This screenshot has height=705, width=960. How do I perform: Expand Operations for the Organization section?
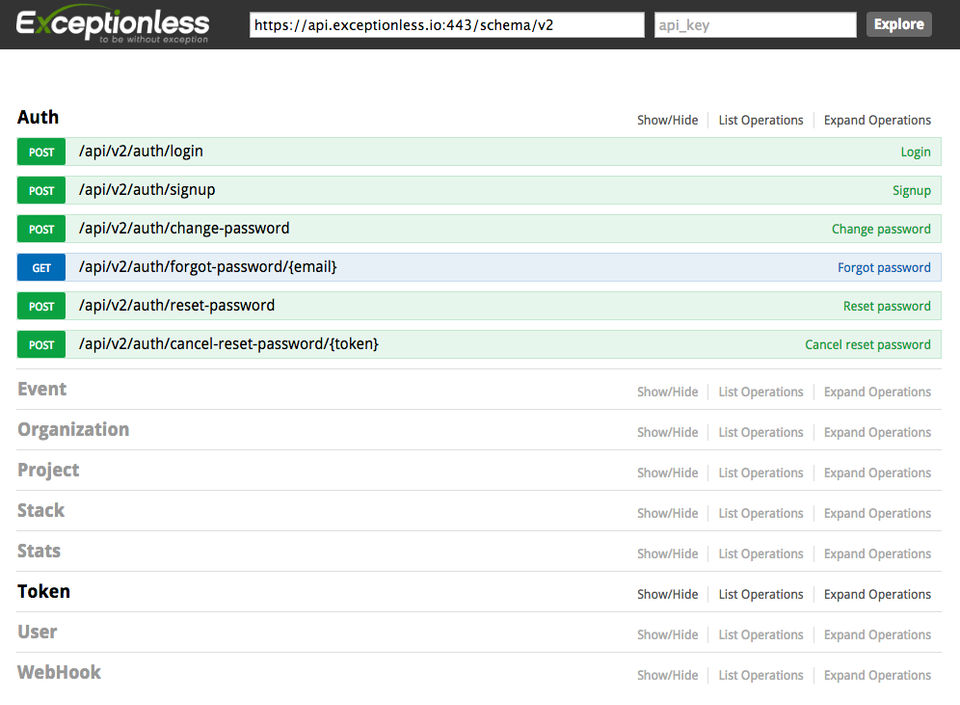tap(877, 433)
